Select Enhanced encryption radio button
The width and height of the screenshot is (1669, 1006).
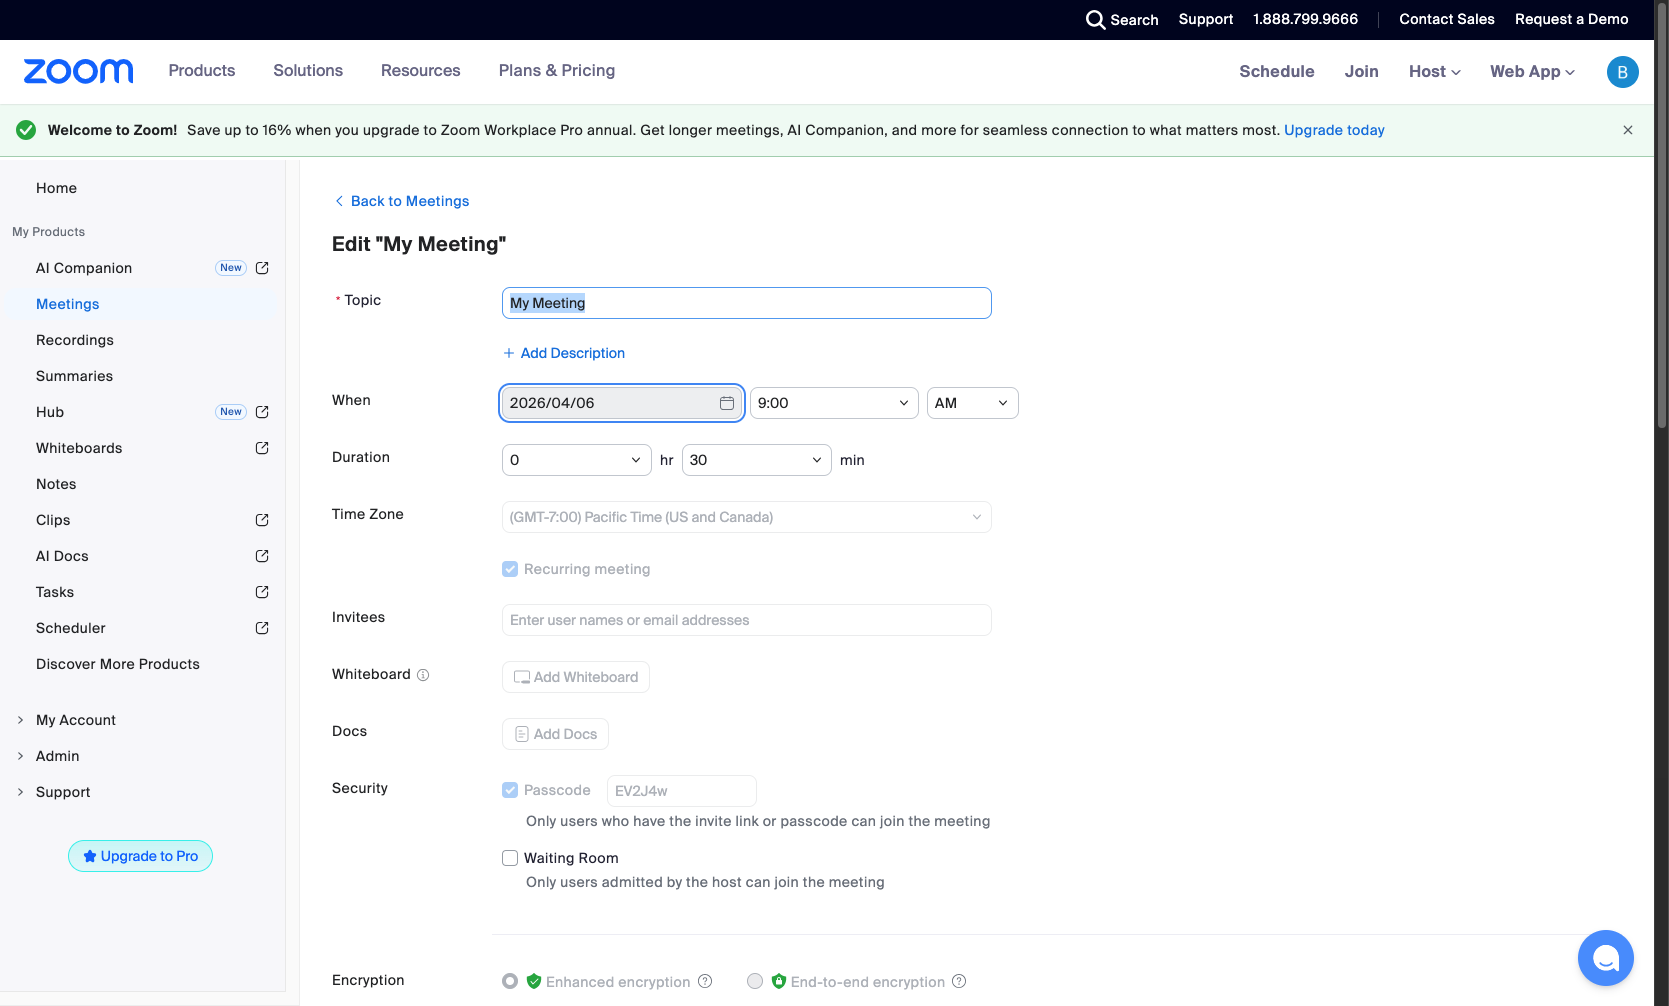click(x=510, y=981)
